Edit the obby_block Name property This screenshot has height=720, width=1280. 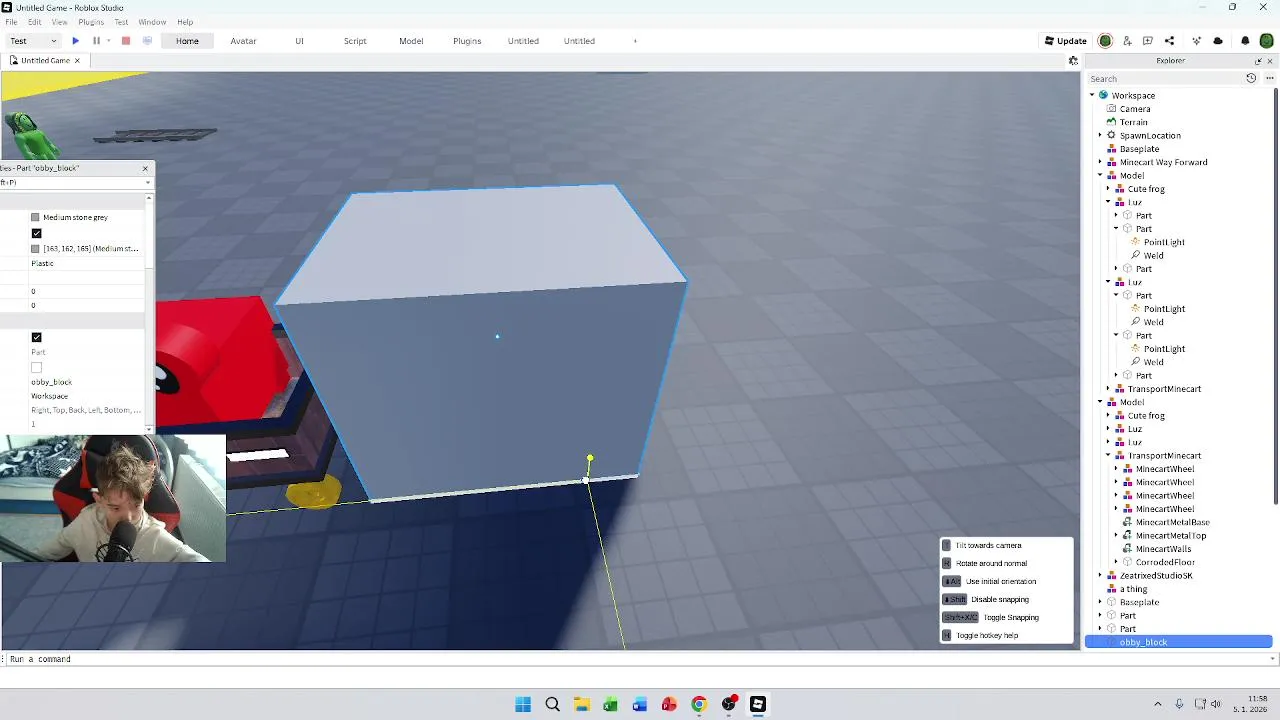pyautogui.click(x=85, y=382)
